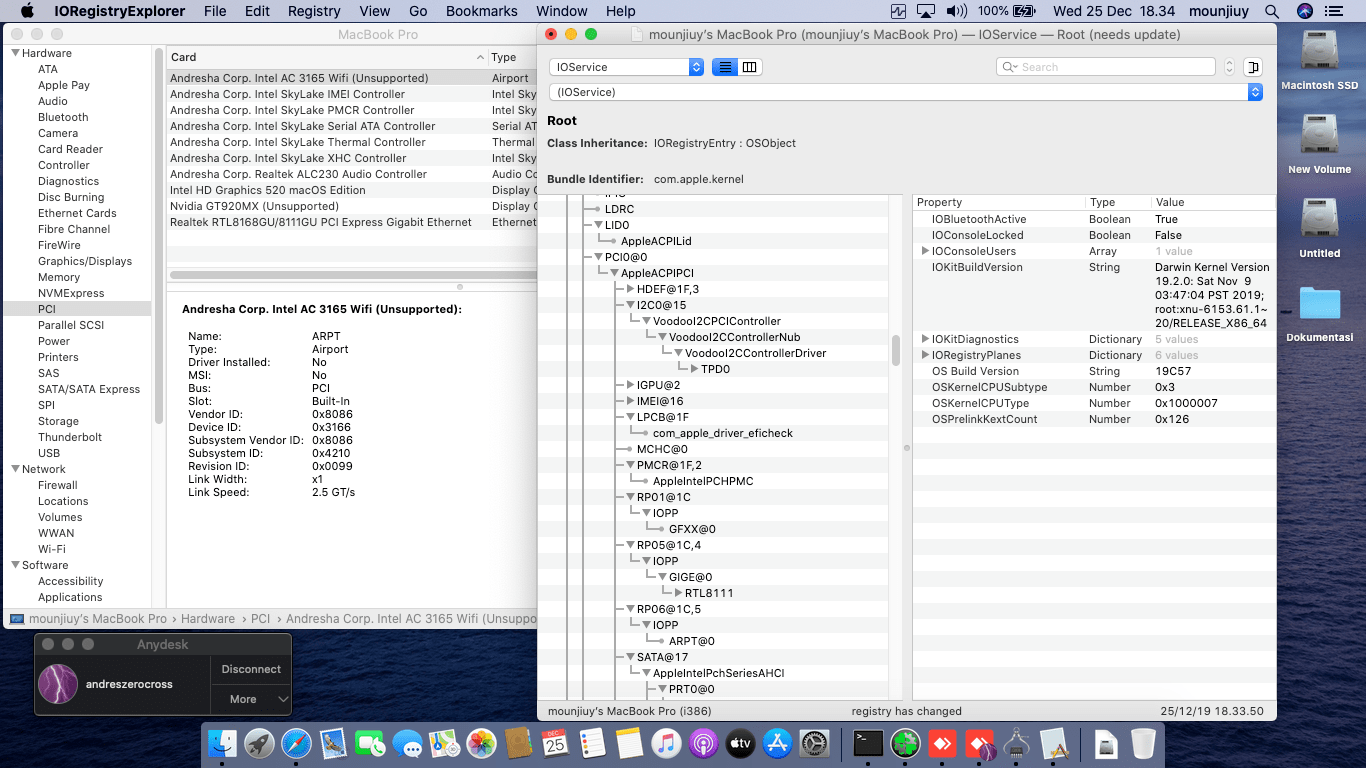1366x768 pixels.
Task: Open FaceTime from the Dock
Action: point(370,743)
